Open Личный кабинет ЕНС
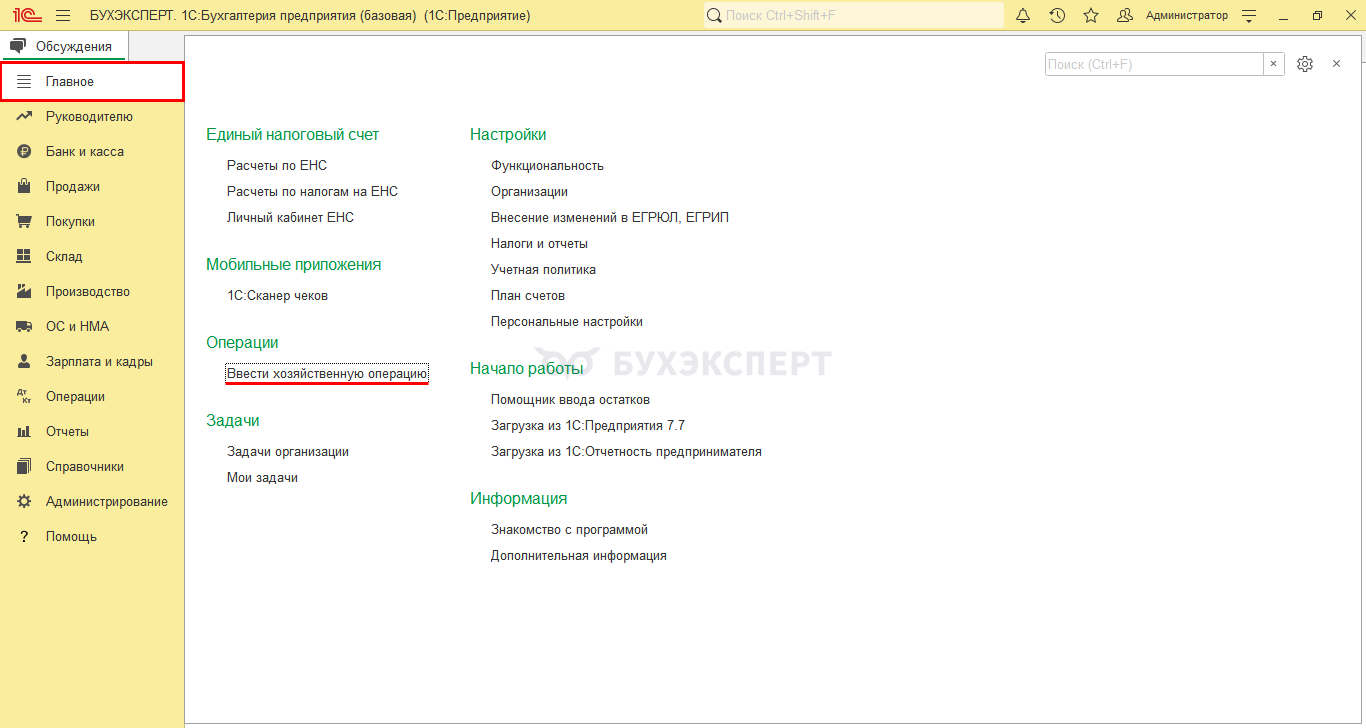 (x=291, y=218)
